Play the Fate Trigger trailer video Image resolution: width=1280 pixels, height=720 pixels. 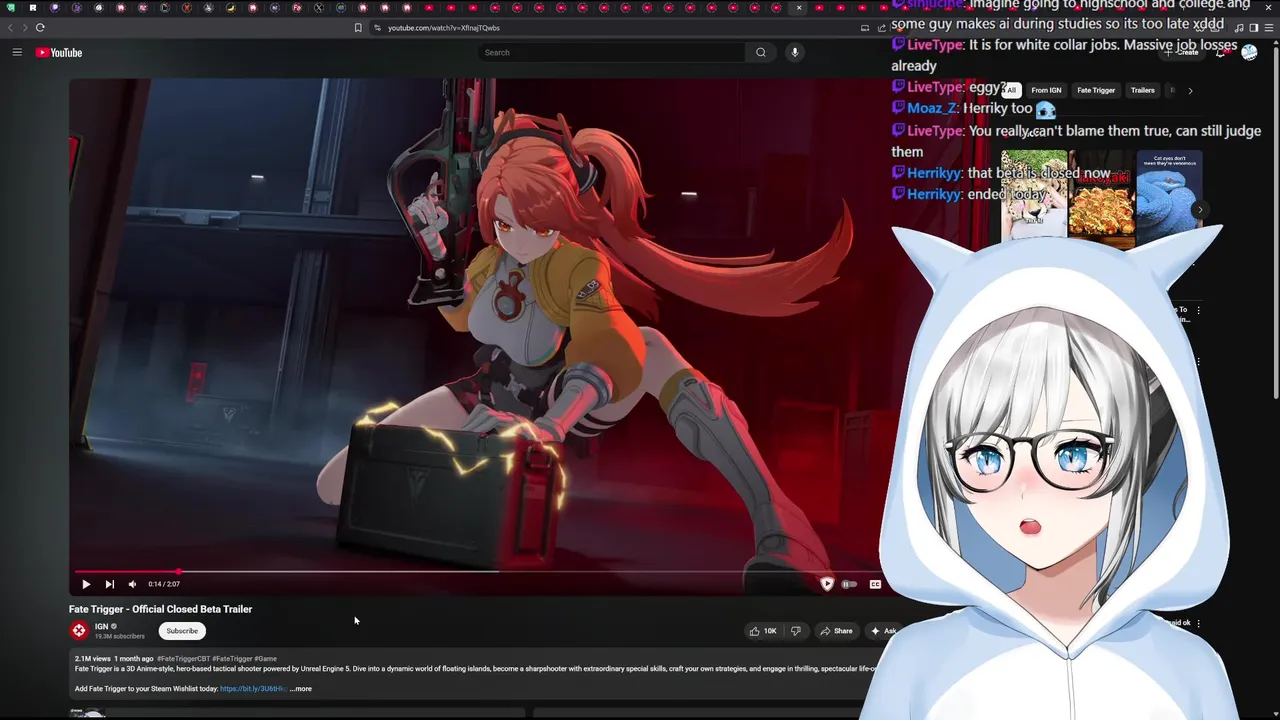pos(86,584)
